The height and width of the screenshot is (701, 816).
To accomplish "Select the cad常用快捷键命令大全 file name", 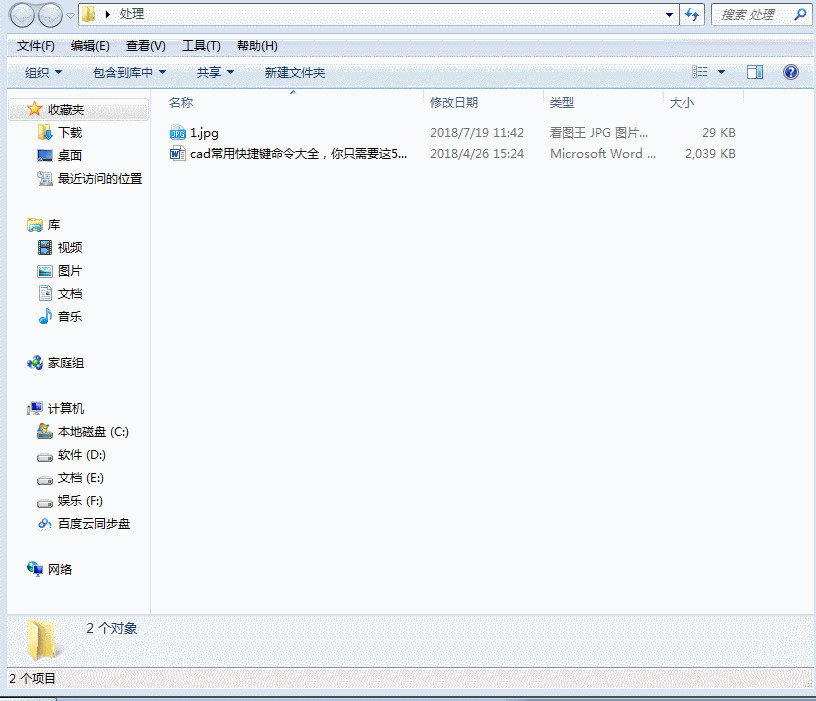I will pyautogui.click(x=298, y=154).
